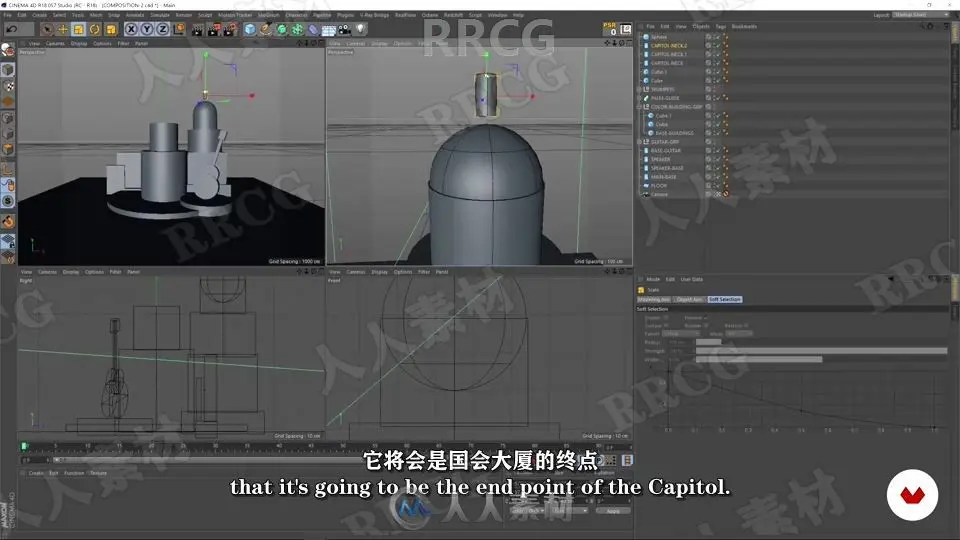The width and height of the screenshot is (960, 540).
Task: Click the Make Editable icon in left toolbar
Action: pyautogui.click(x=7, y=50)
